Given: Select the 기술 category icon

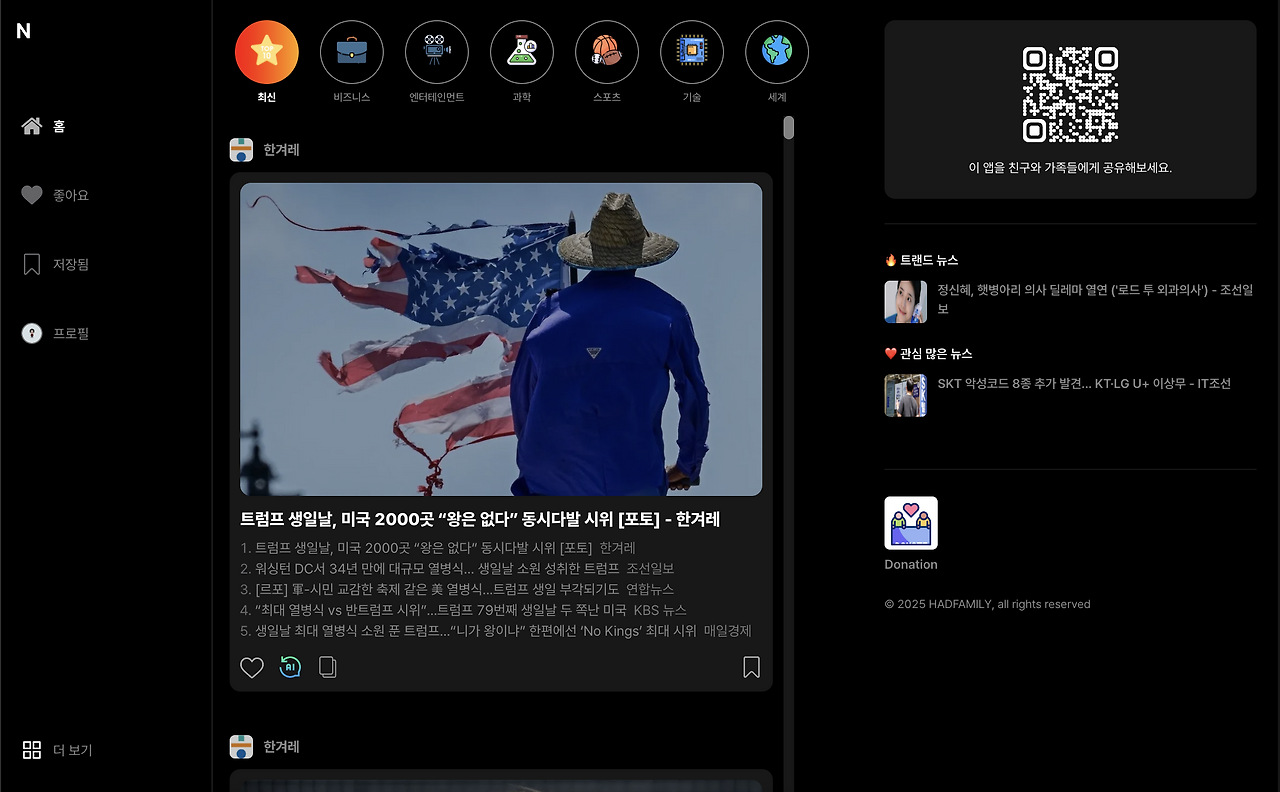Looking at the screenshot, I should tap(691, 52).
